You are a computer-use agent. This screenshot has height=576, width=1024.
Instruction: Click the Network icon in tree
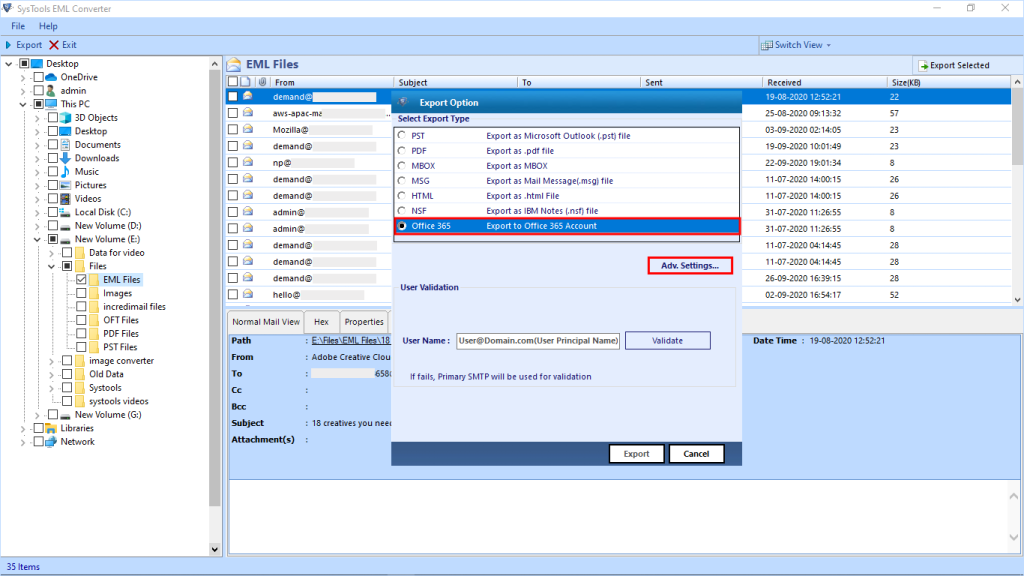click(x=51, y=442)
